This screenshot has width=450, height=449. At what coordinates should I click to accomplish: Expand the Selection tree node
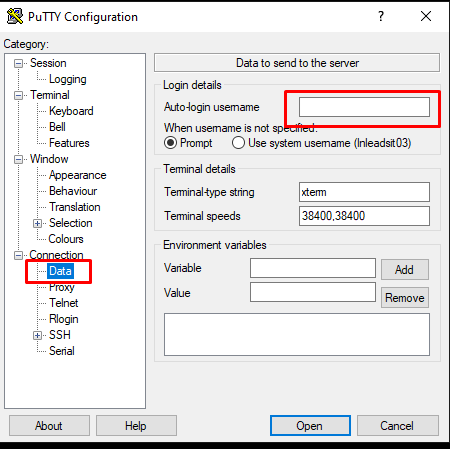[38, 223]
